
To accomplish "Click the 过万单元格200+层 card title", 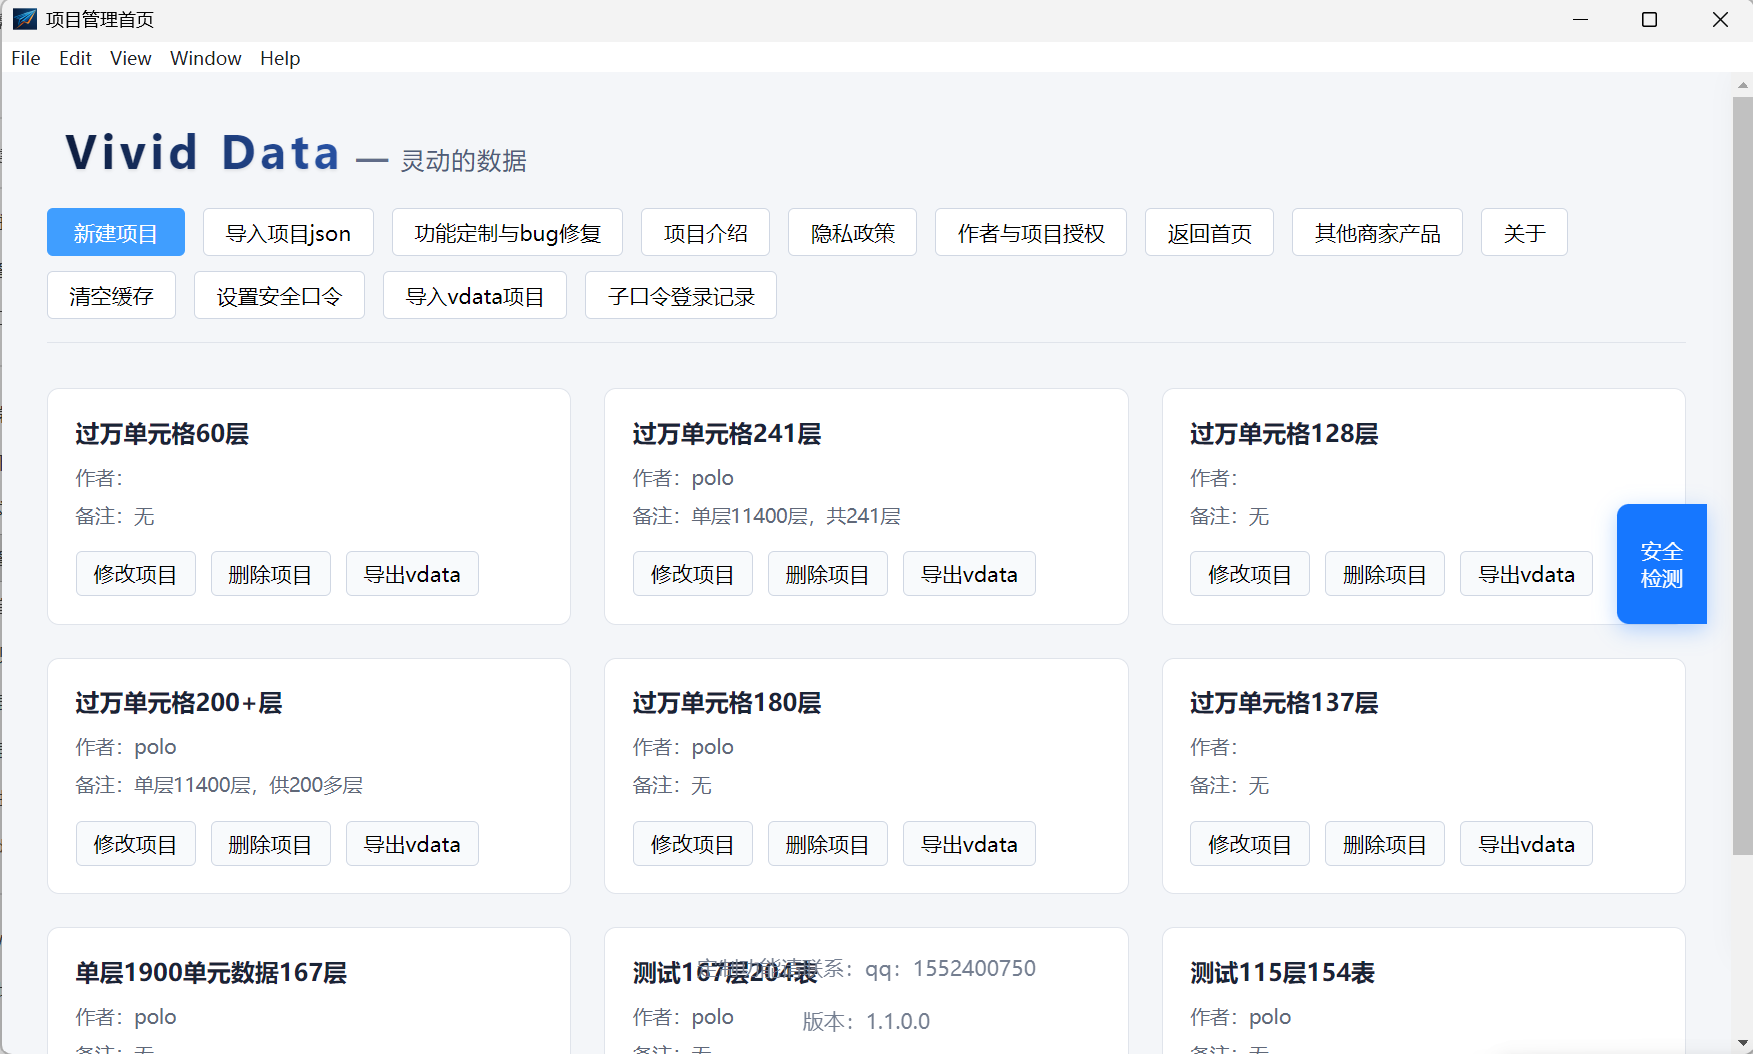I will tap(179, 703).
